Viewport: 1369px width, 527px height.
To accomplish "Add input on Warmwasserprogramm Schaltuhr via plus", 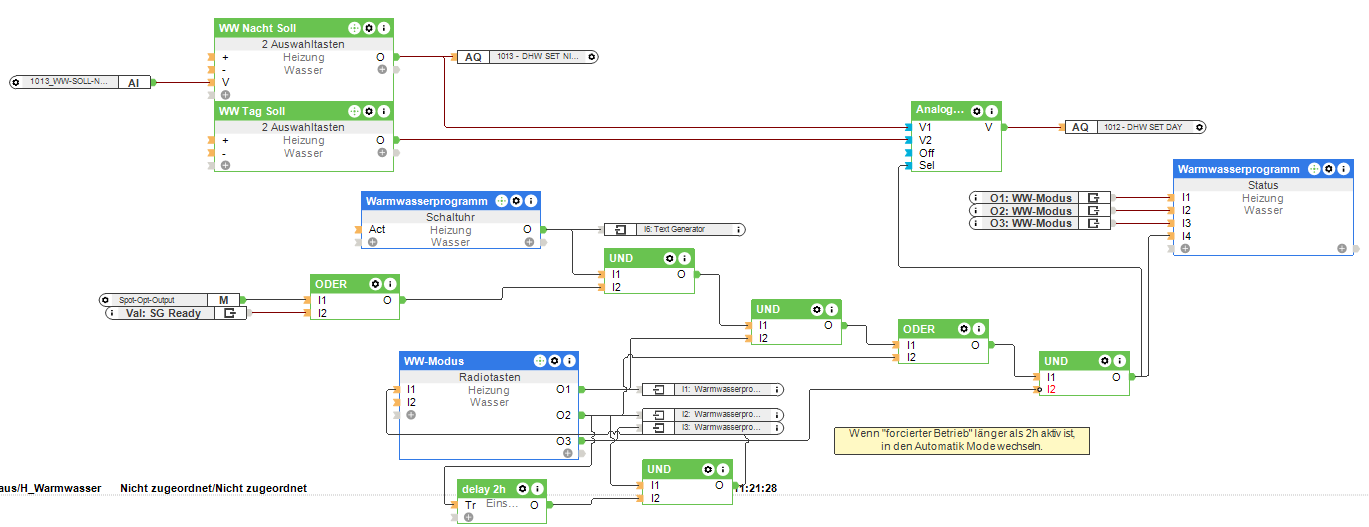I will 372,242.
